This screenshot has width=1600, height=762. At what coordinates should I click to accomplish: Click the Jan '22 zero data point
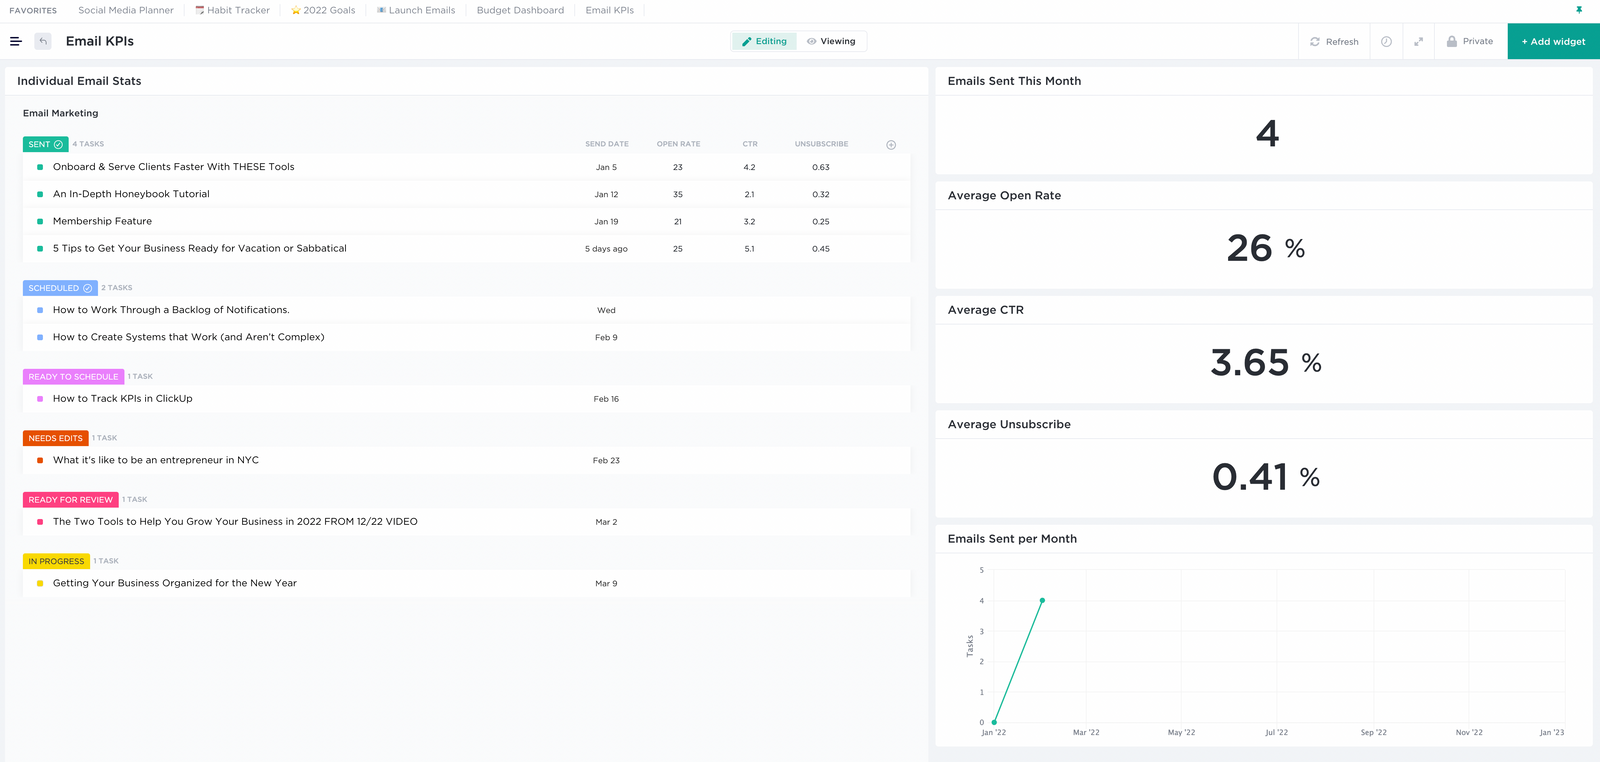coord(994,722)
